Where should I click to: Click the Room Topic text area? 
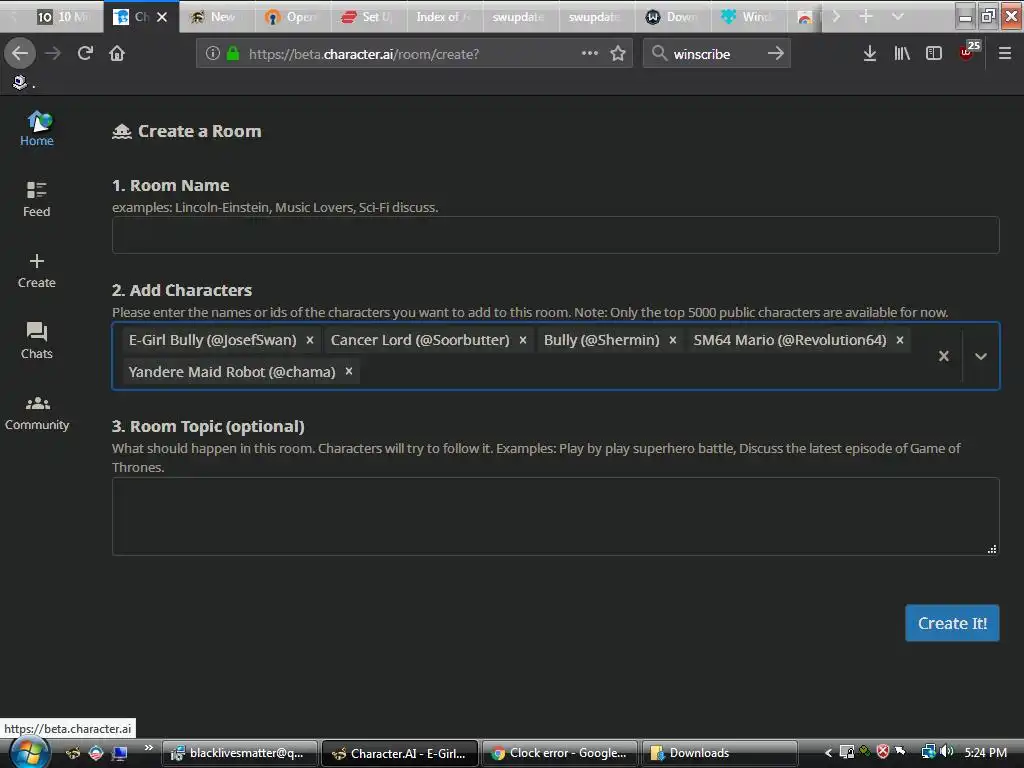point(556,517)
